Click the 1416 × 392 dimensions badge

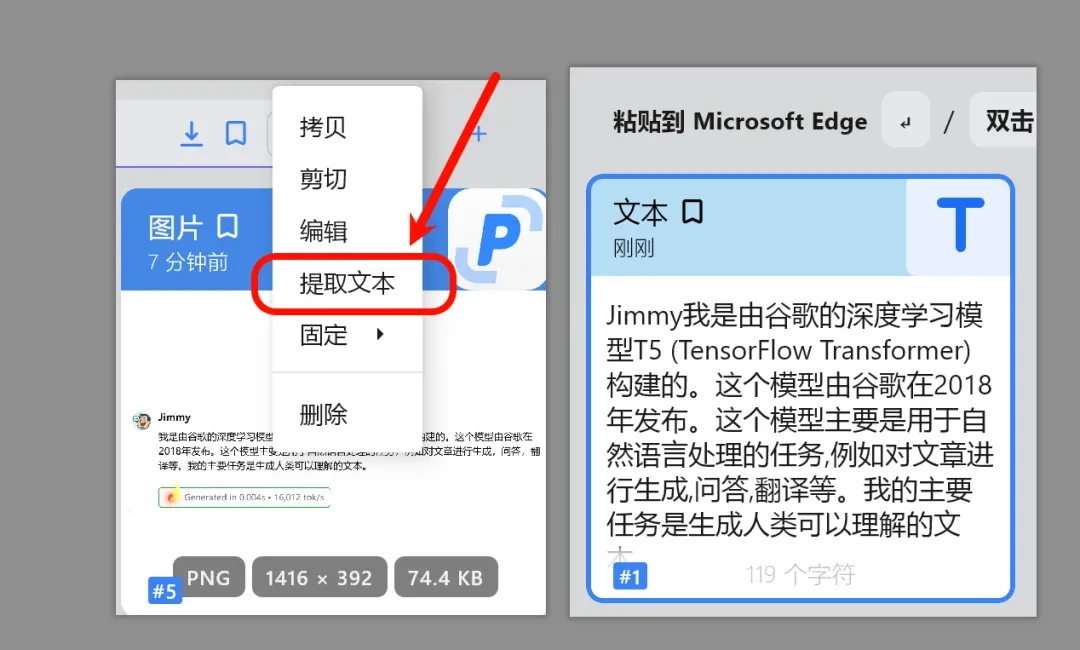point(319,577)
